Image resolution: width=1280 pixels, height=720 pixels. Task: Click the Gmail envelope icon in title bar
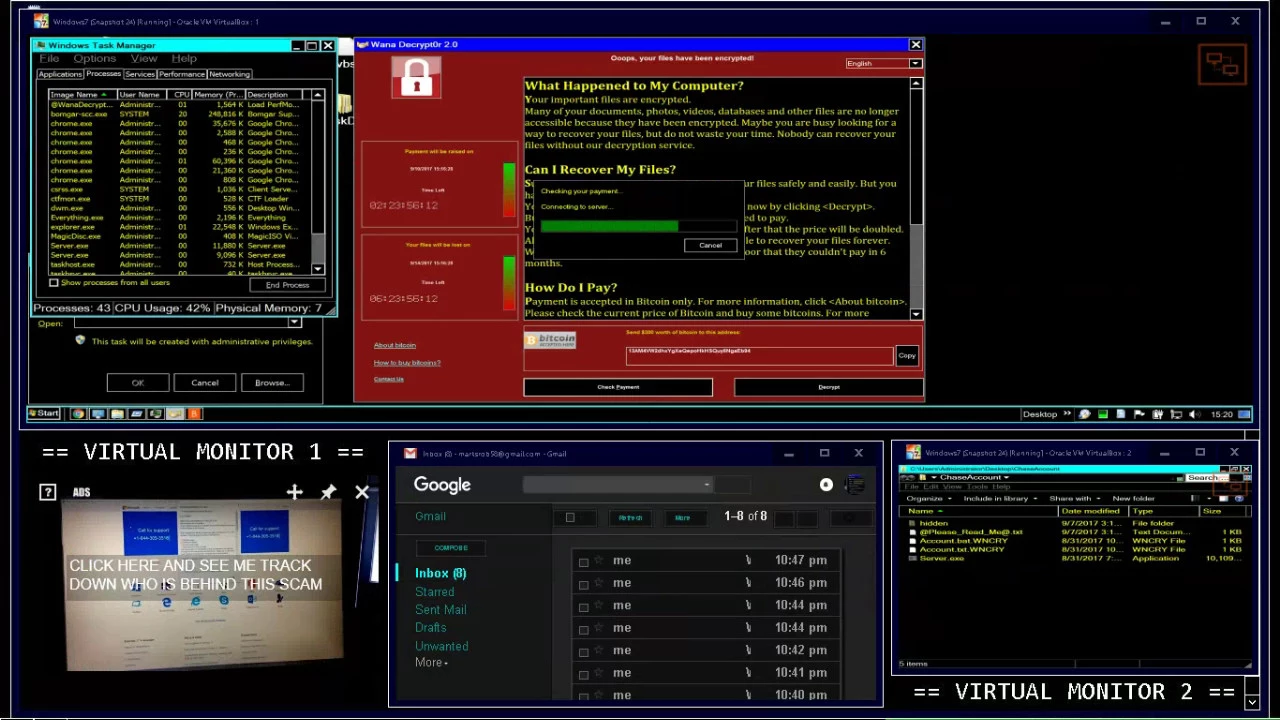point(410,453)
